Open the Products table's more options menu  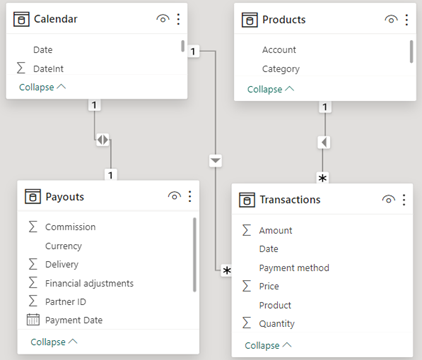pyautogui.click(x=406, y=20)
